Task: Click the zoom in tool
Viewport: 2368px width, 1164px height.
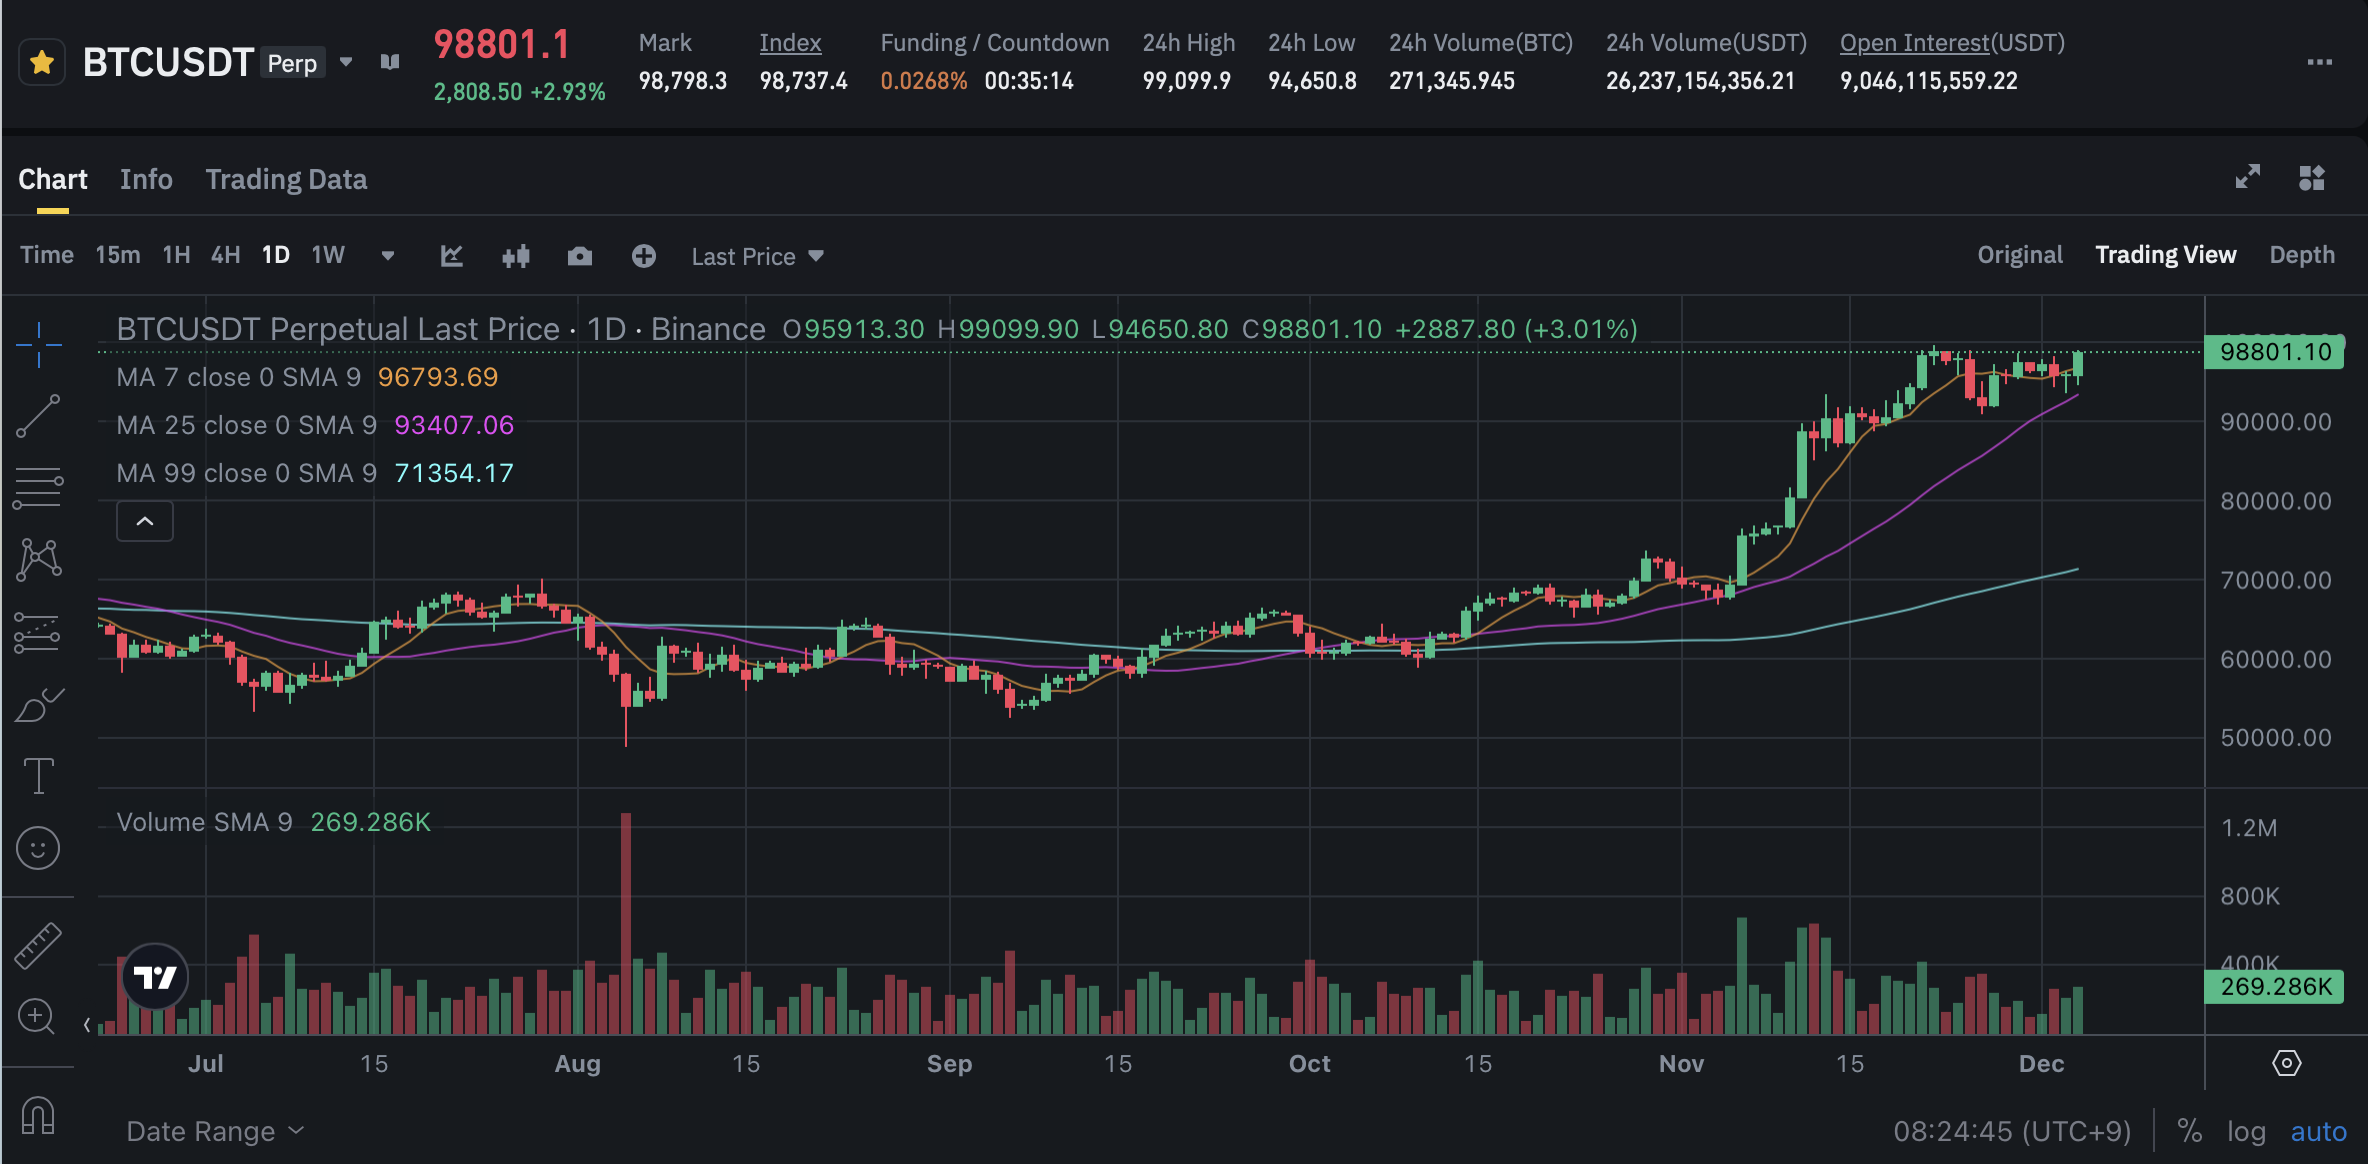Action: [37, 1017]
